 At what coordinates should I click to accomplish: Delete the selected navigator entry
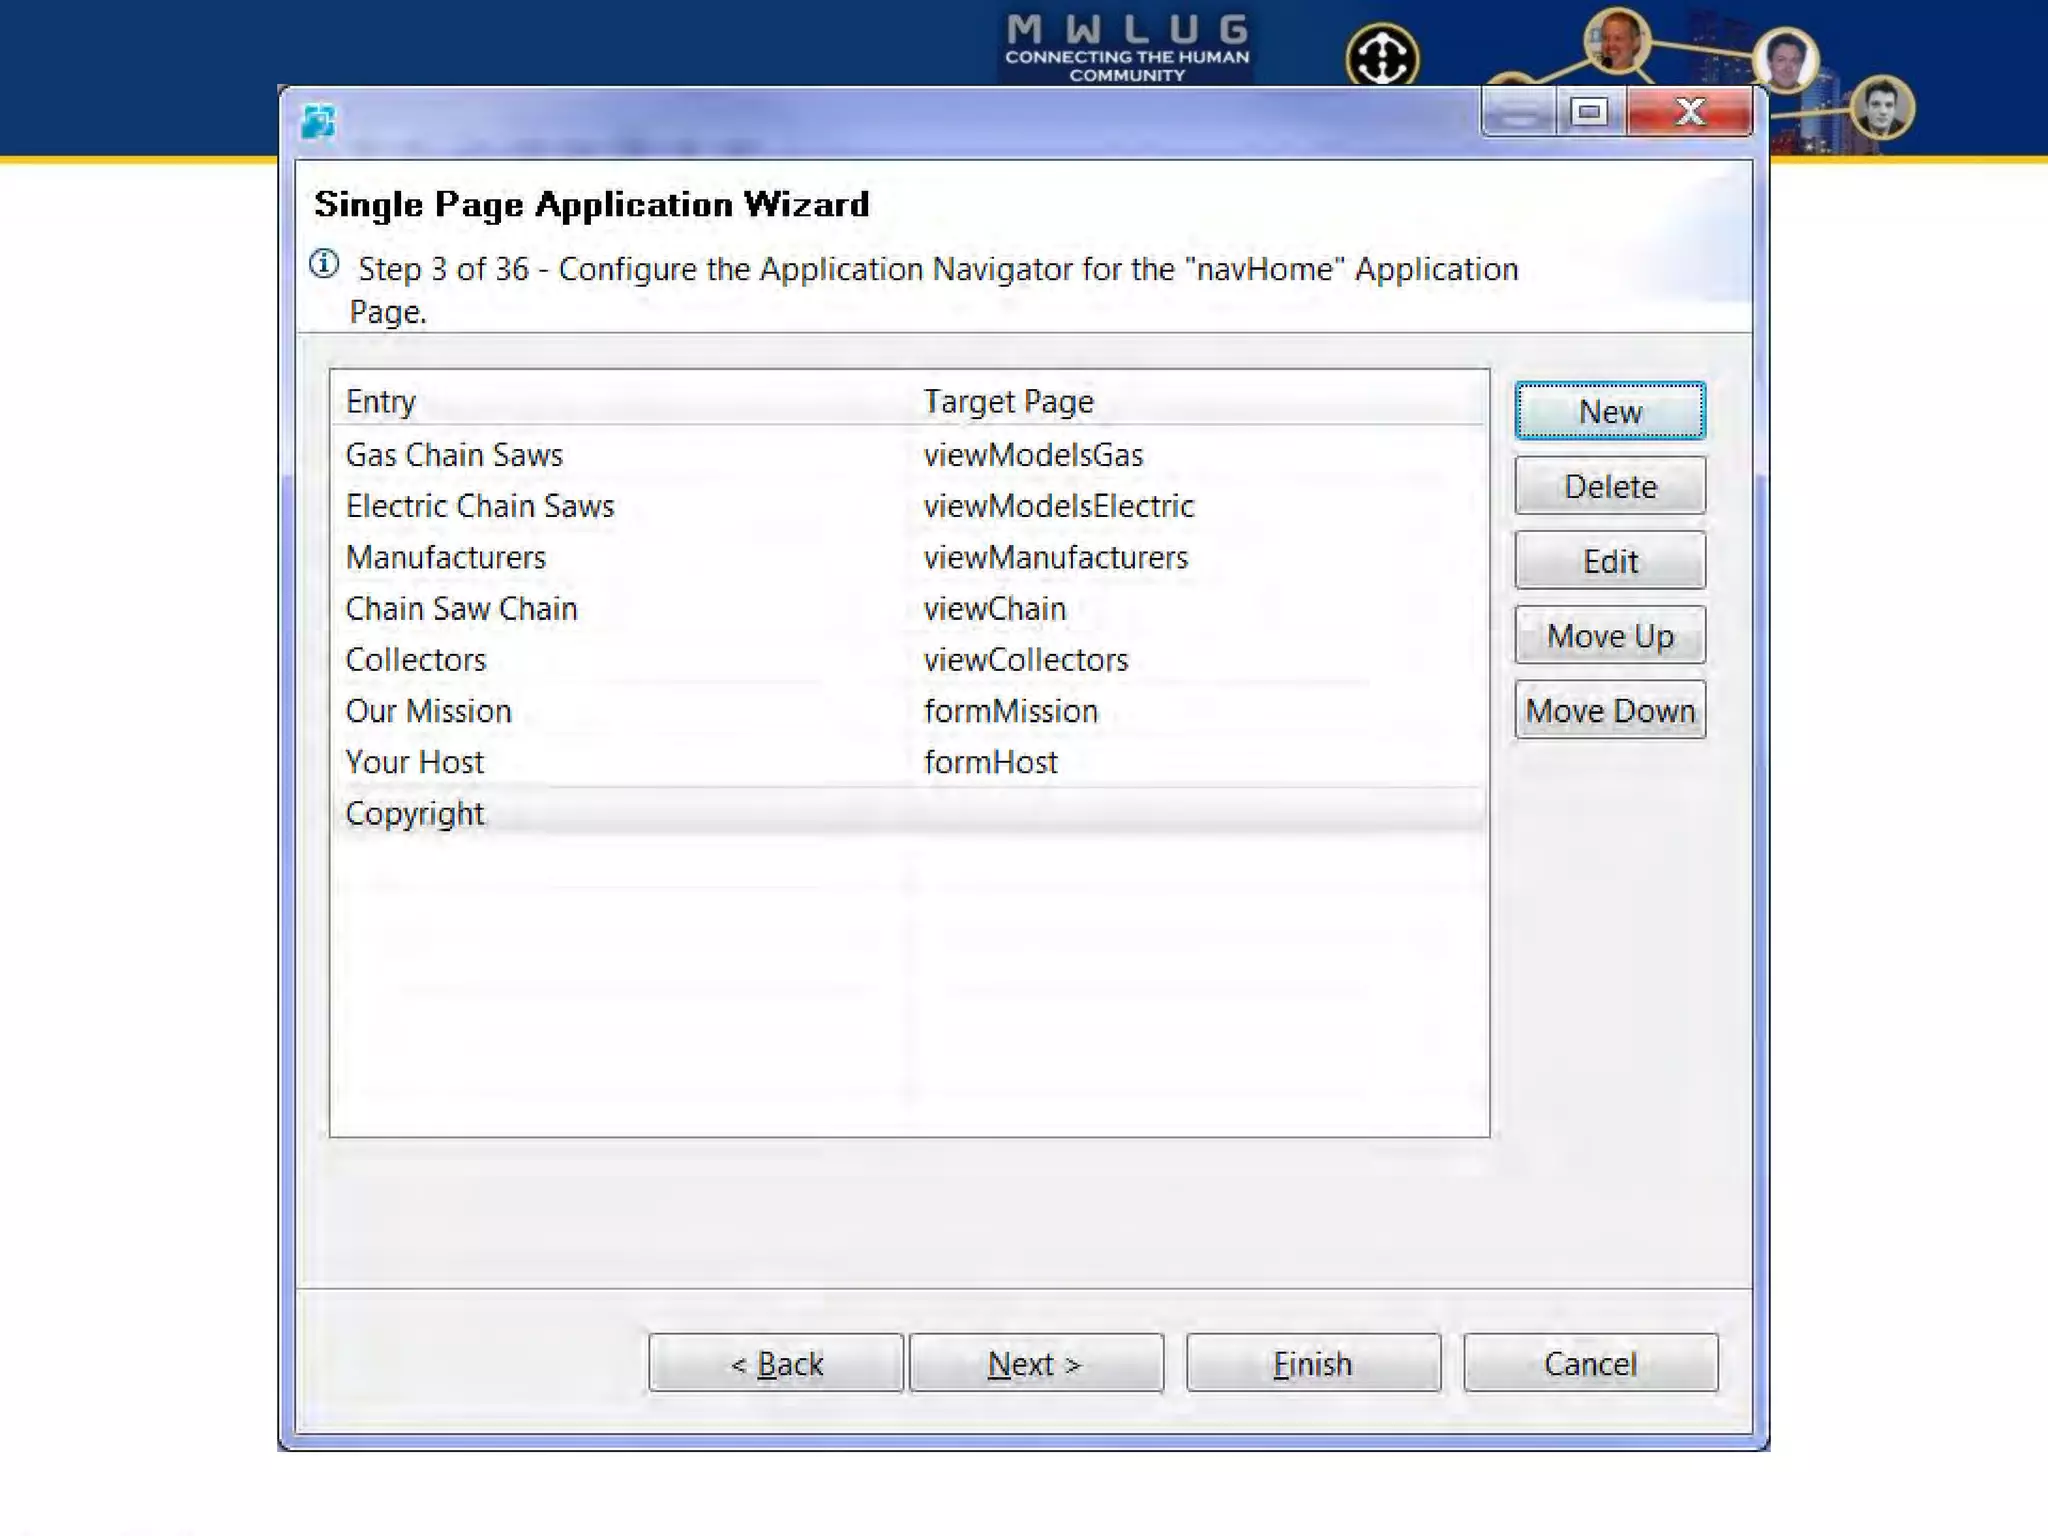pyautogui.click(x=1609, y=486)
